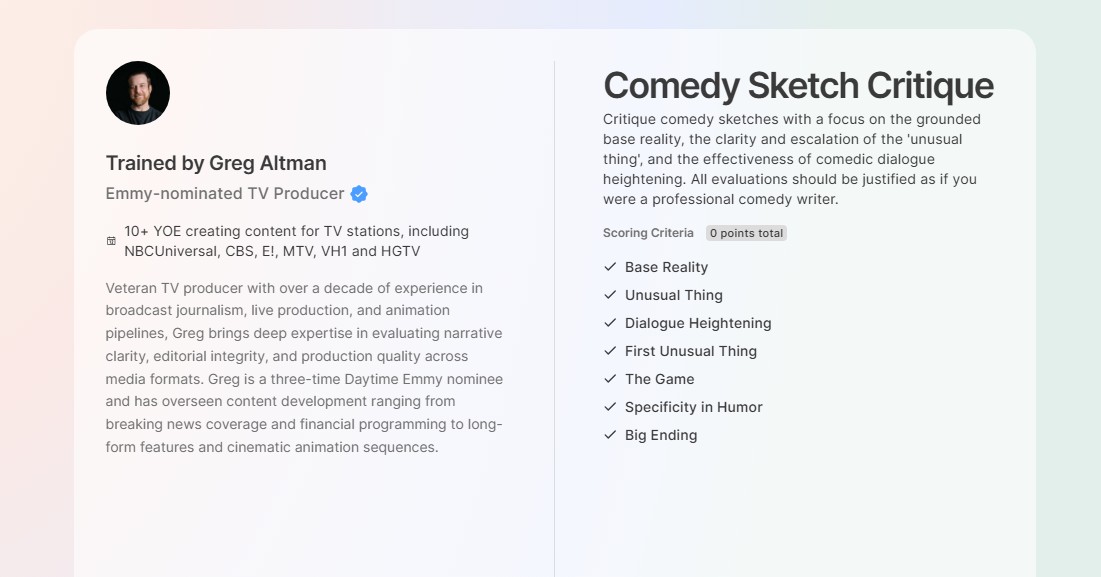The height and width of the screenshot is (577, 1101).
Task: Click the checkmark beside Unusual Thing
Action: (x=610, y=295)
